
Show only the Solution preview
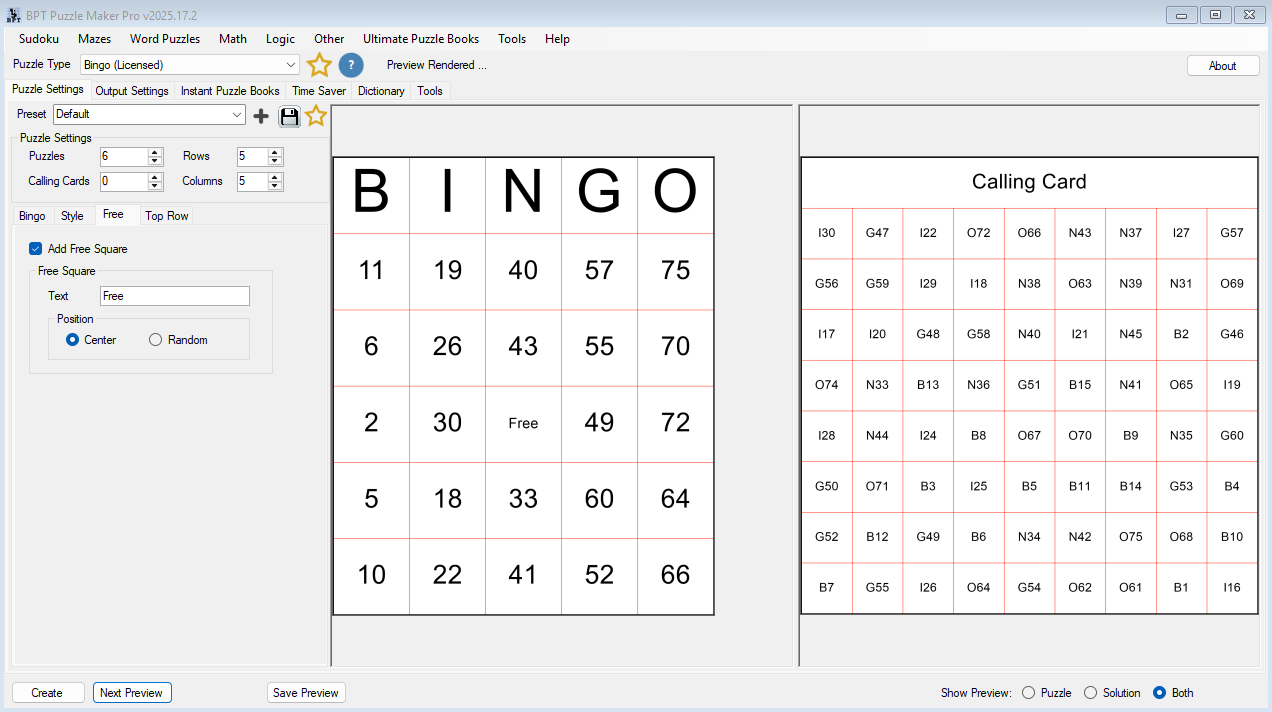coord(1090,692)
